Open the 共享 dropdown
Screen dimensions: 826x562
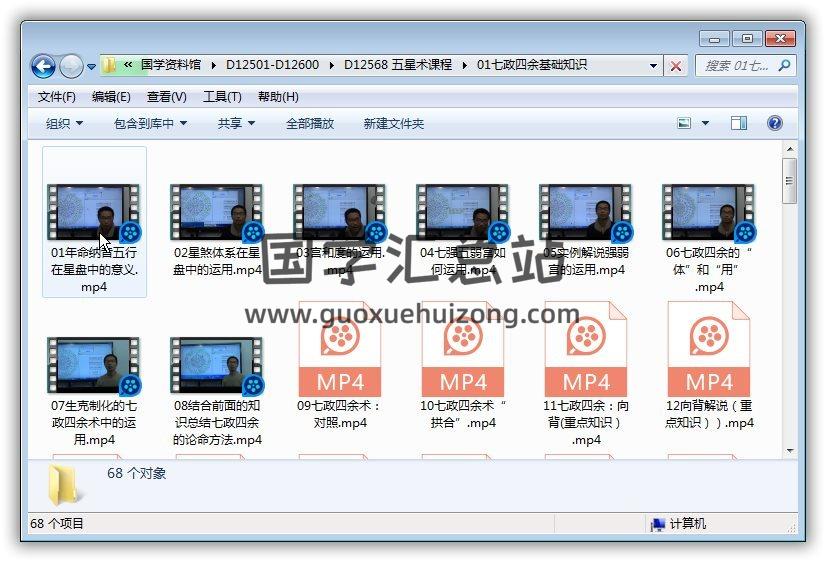(x=237, y=123)
